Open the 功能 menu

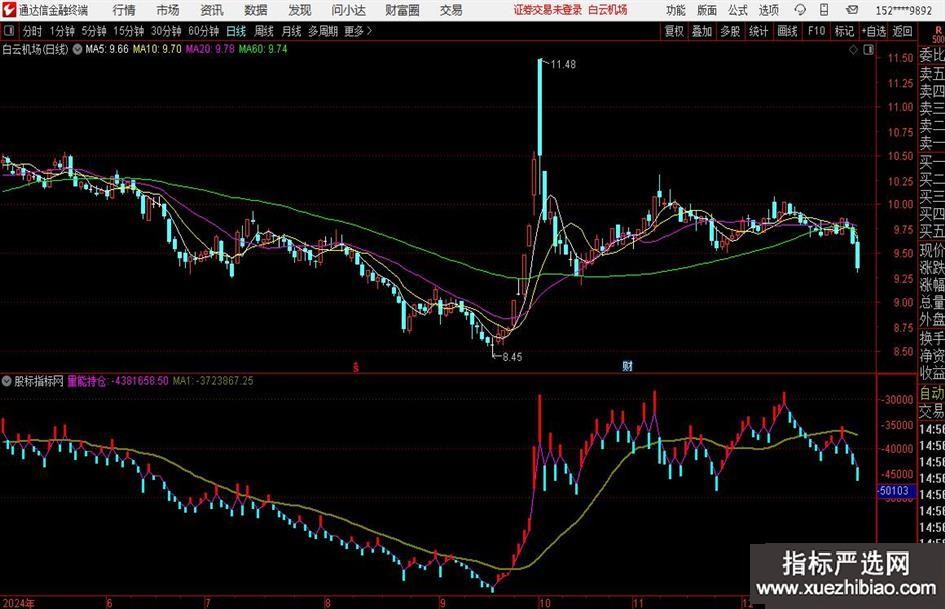coord(676,10)
